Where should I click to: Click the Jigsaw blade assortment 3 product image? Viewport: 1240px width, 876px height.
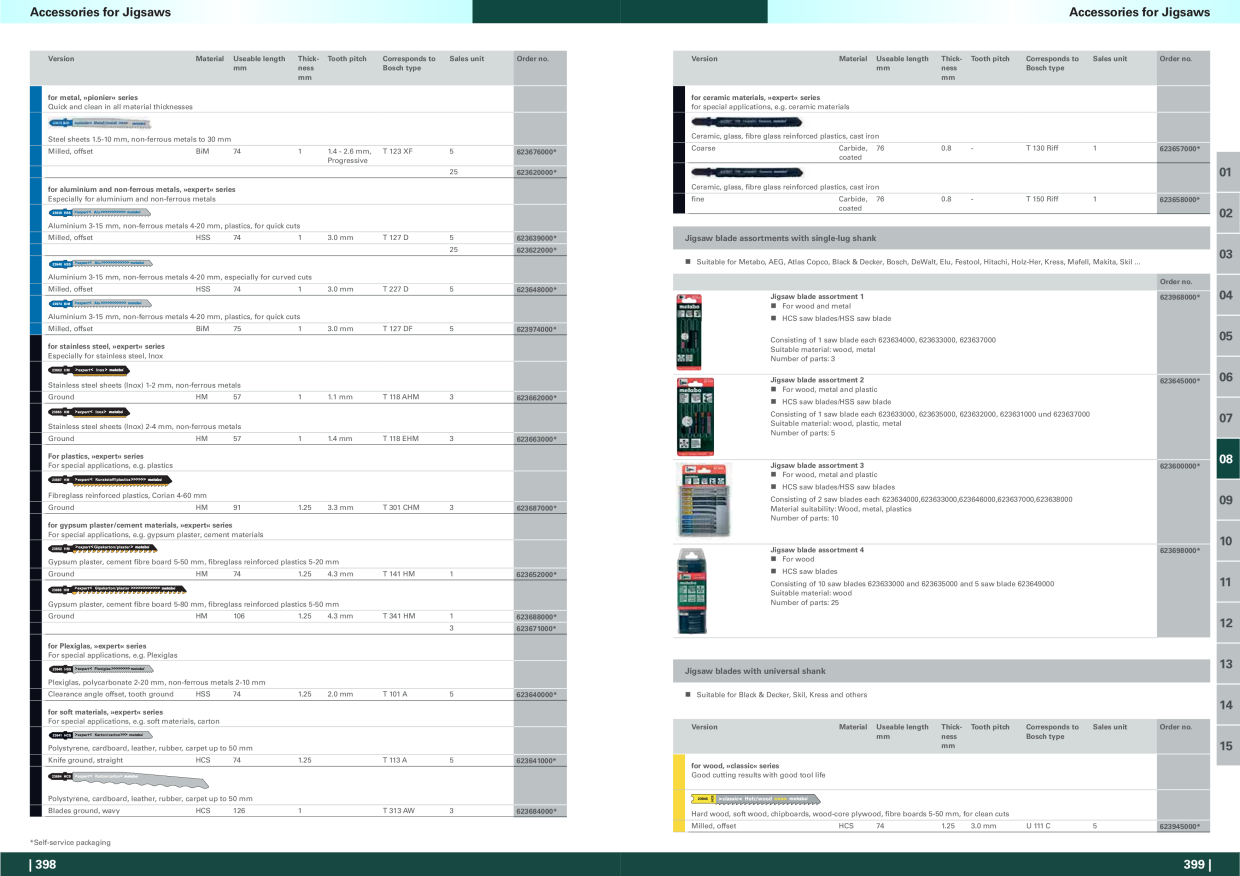click(x=705, y=500)
